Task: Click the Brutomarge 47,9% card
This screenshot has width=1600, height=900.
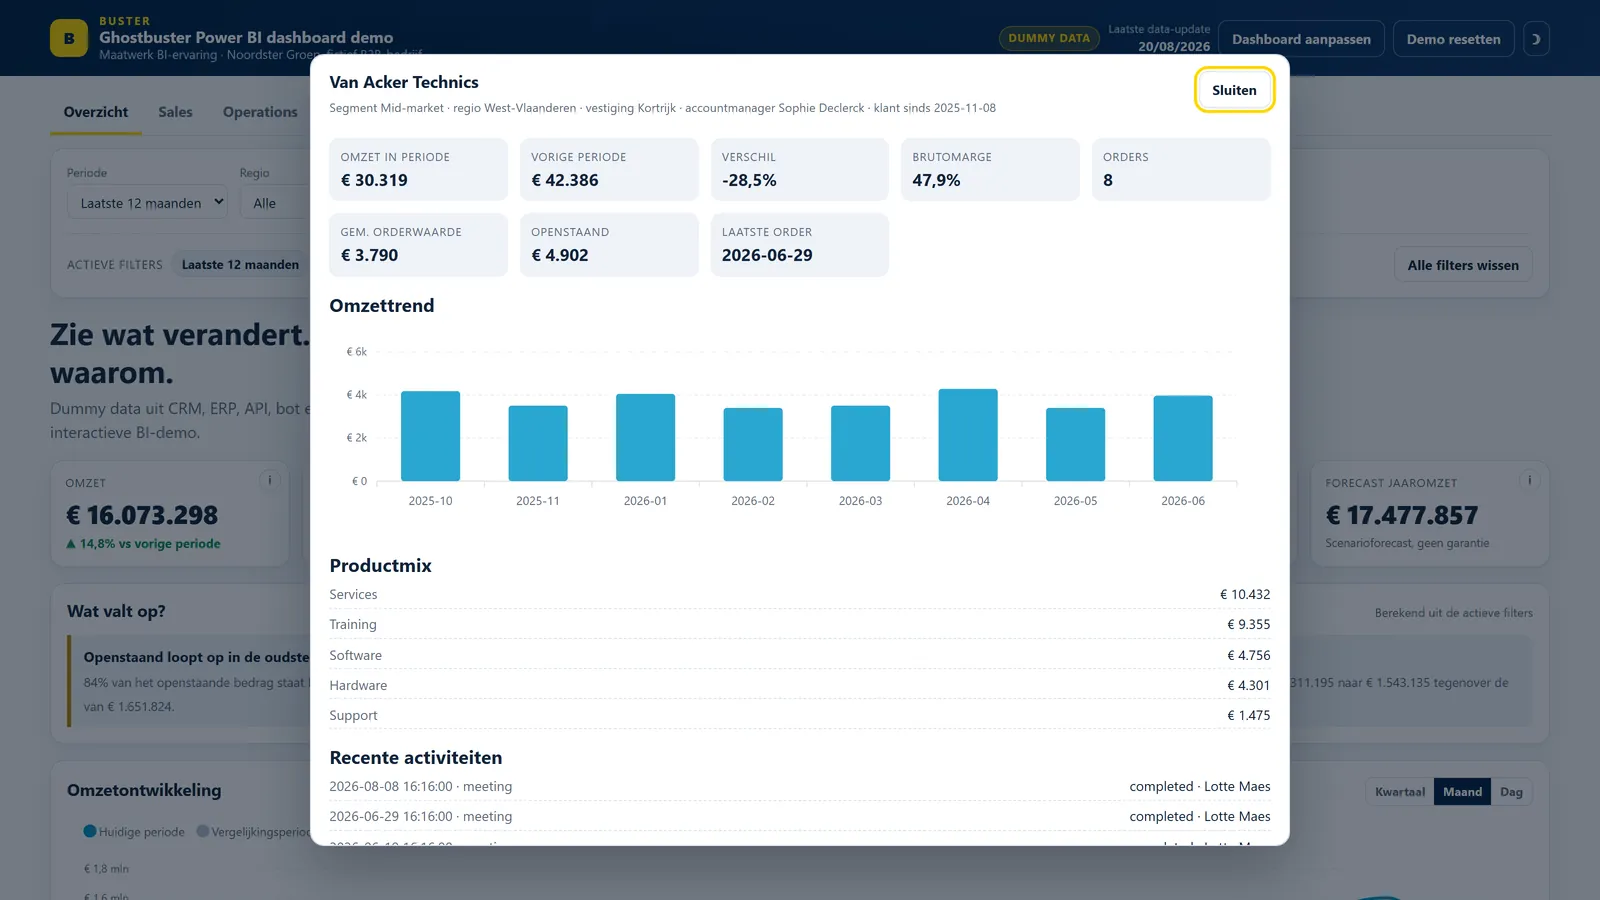Action: click(x=990, y=170)
